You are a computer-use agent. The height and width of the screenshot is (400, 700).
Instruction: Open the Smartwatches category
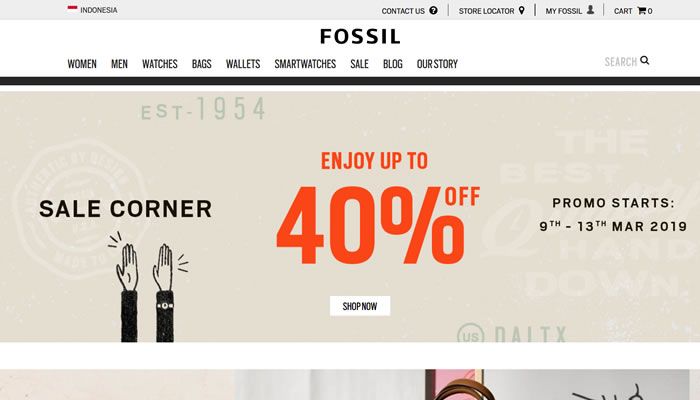305,64
